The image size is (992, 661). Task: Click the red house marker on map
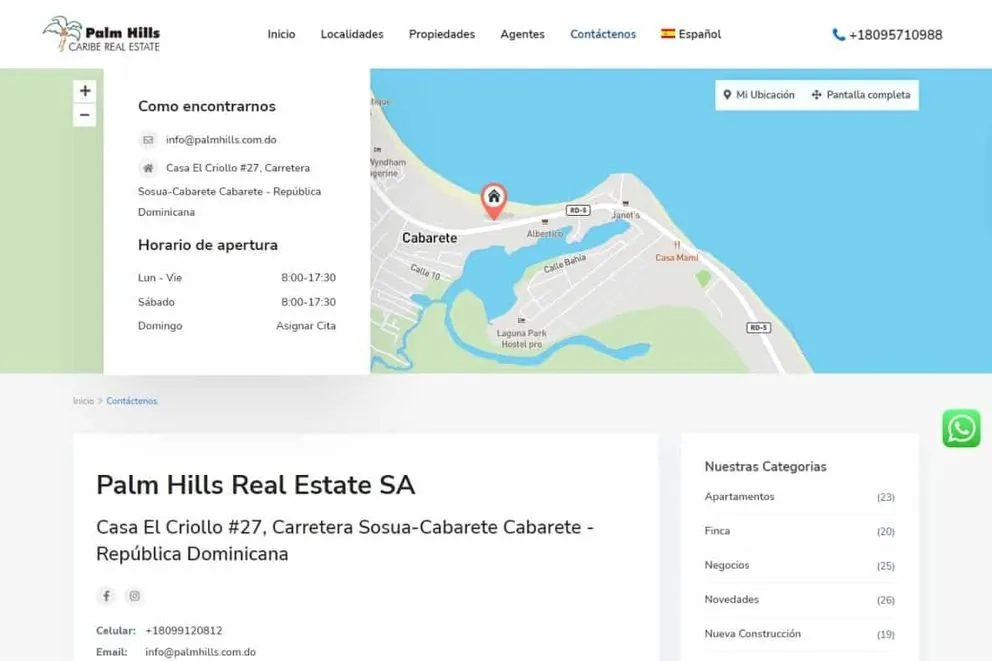[493, 201]
